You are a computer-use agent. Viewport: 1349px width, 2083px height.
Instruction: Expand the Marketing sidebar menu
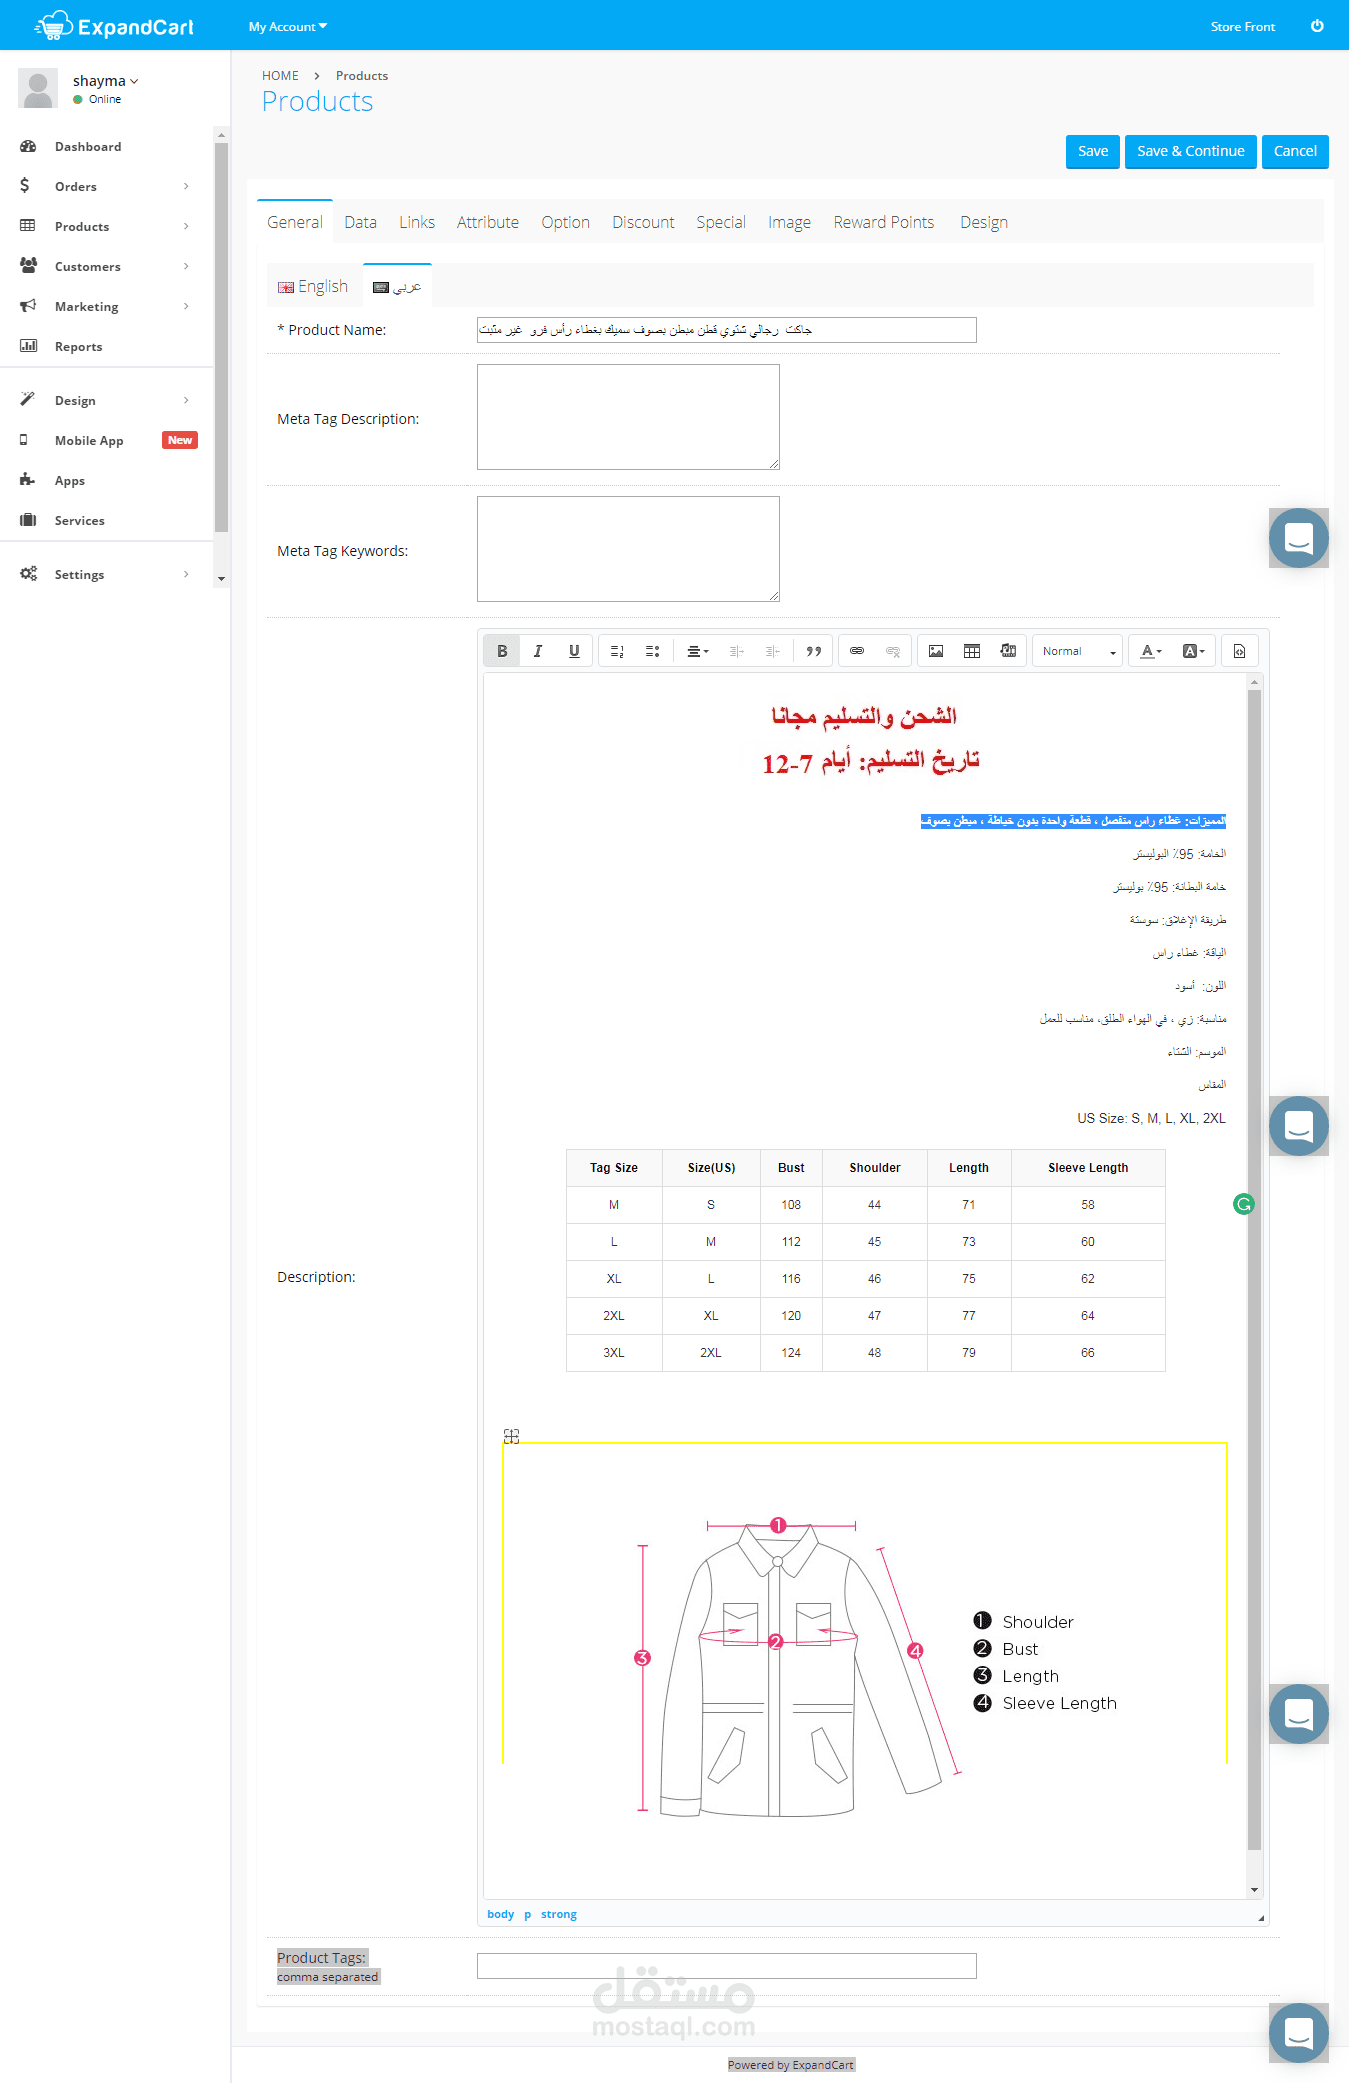pyautogui.click(x=107, y=307)
